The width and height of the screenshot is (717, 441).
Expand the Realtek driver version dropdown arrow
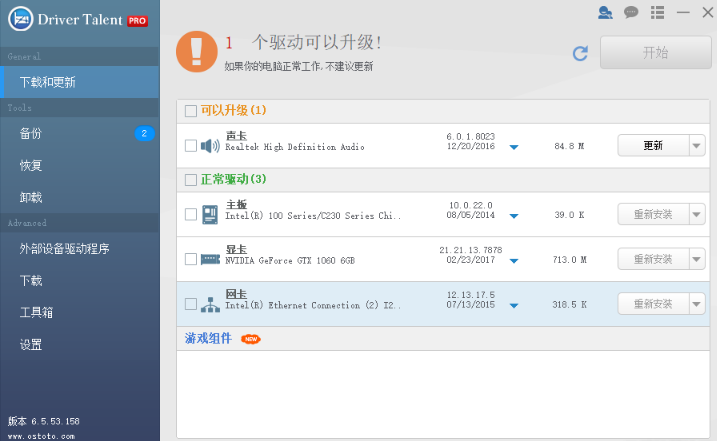pyautogui.click(x=514, y=147)
